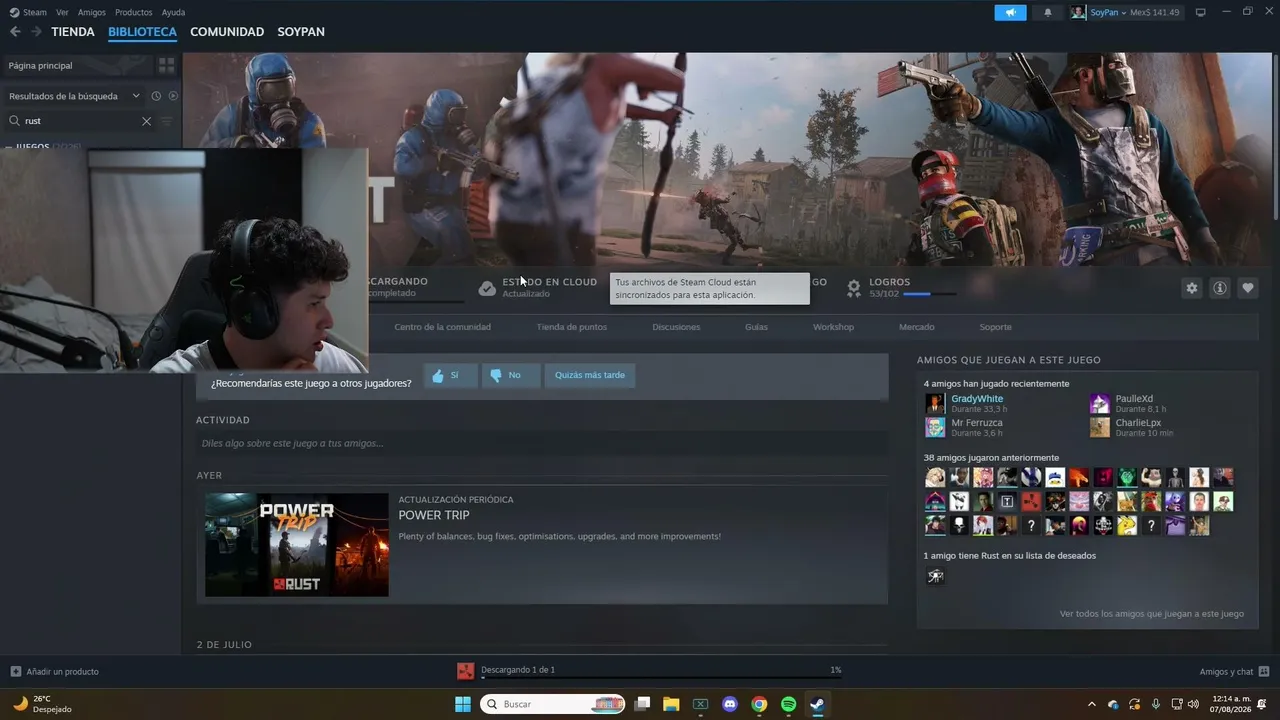The width and height of the screenshot is (1280, 720).
Task: Click the SoyPan profile avatar
Action: tap(1078, 13)
